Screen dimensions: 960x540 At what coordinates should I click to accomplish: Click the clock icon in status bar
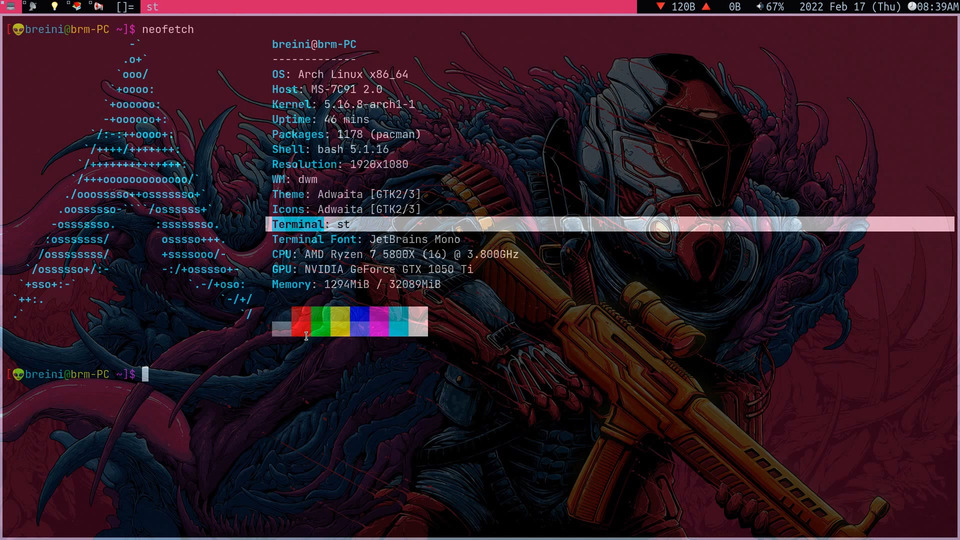pyautogui.click(x=912, y=7)
